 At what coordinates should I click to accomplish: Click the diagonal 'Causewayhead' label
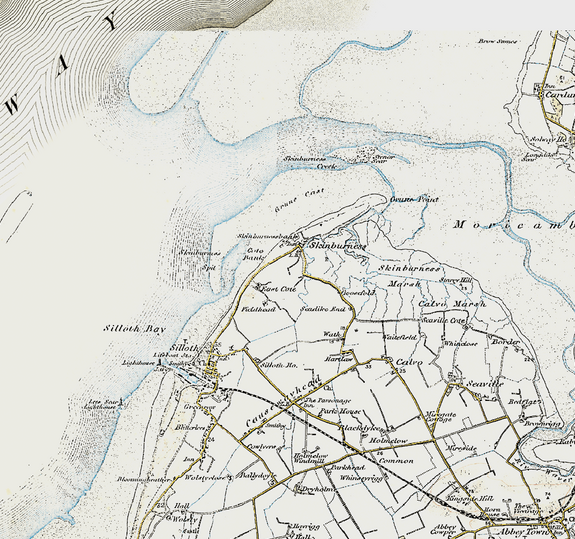point(284,402)
